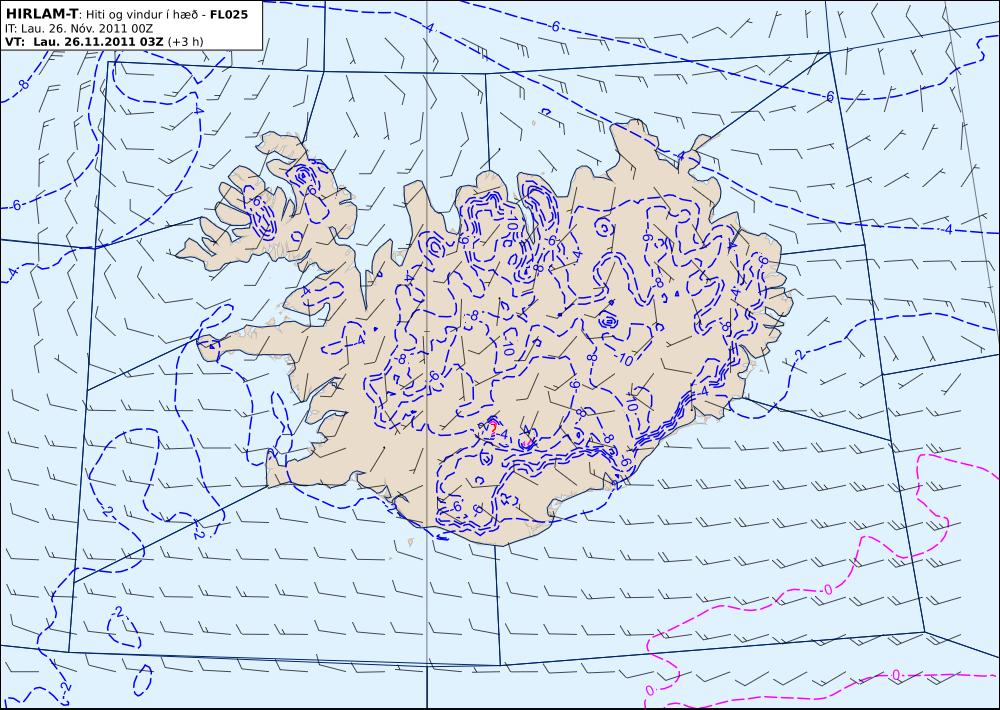Click the '-2' label in the small southwest closed contour

[117, 612]
